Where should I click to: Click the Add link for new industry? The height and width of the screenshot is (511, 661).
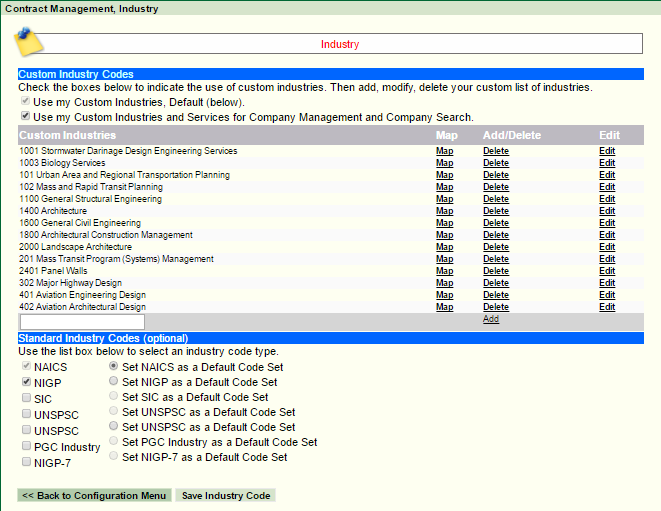(x=491, y=320)
